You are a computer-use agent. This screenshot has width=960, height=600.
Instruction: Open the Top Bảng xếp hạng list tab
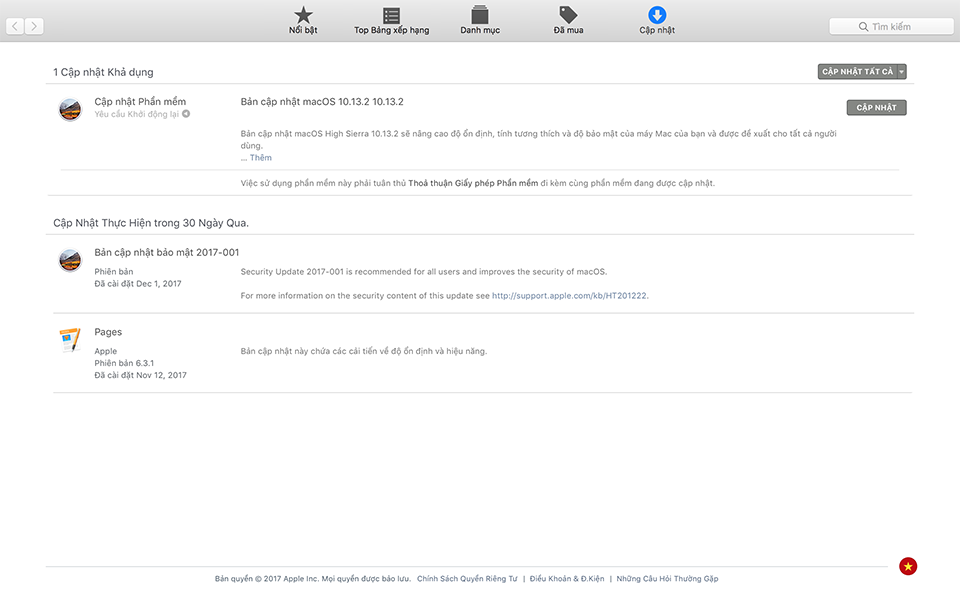[x=391, y=20]
